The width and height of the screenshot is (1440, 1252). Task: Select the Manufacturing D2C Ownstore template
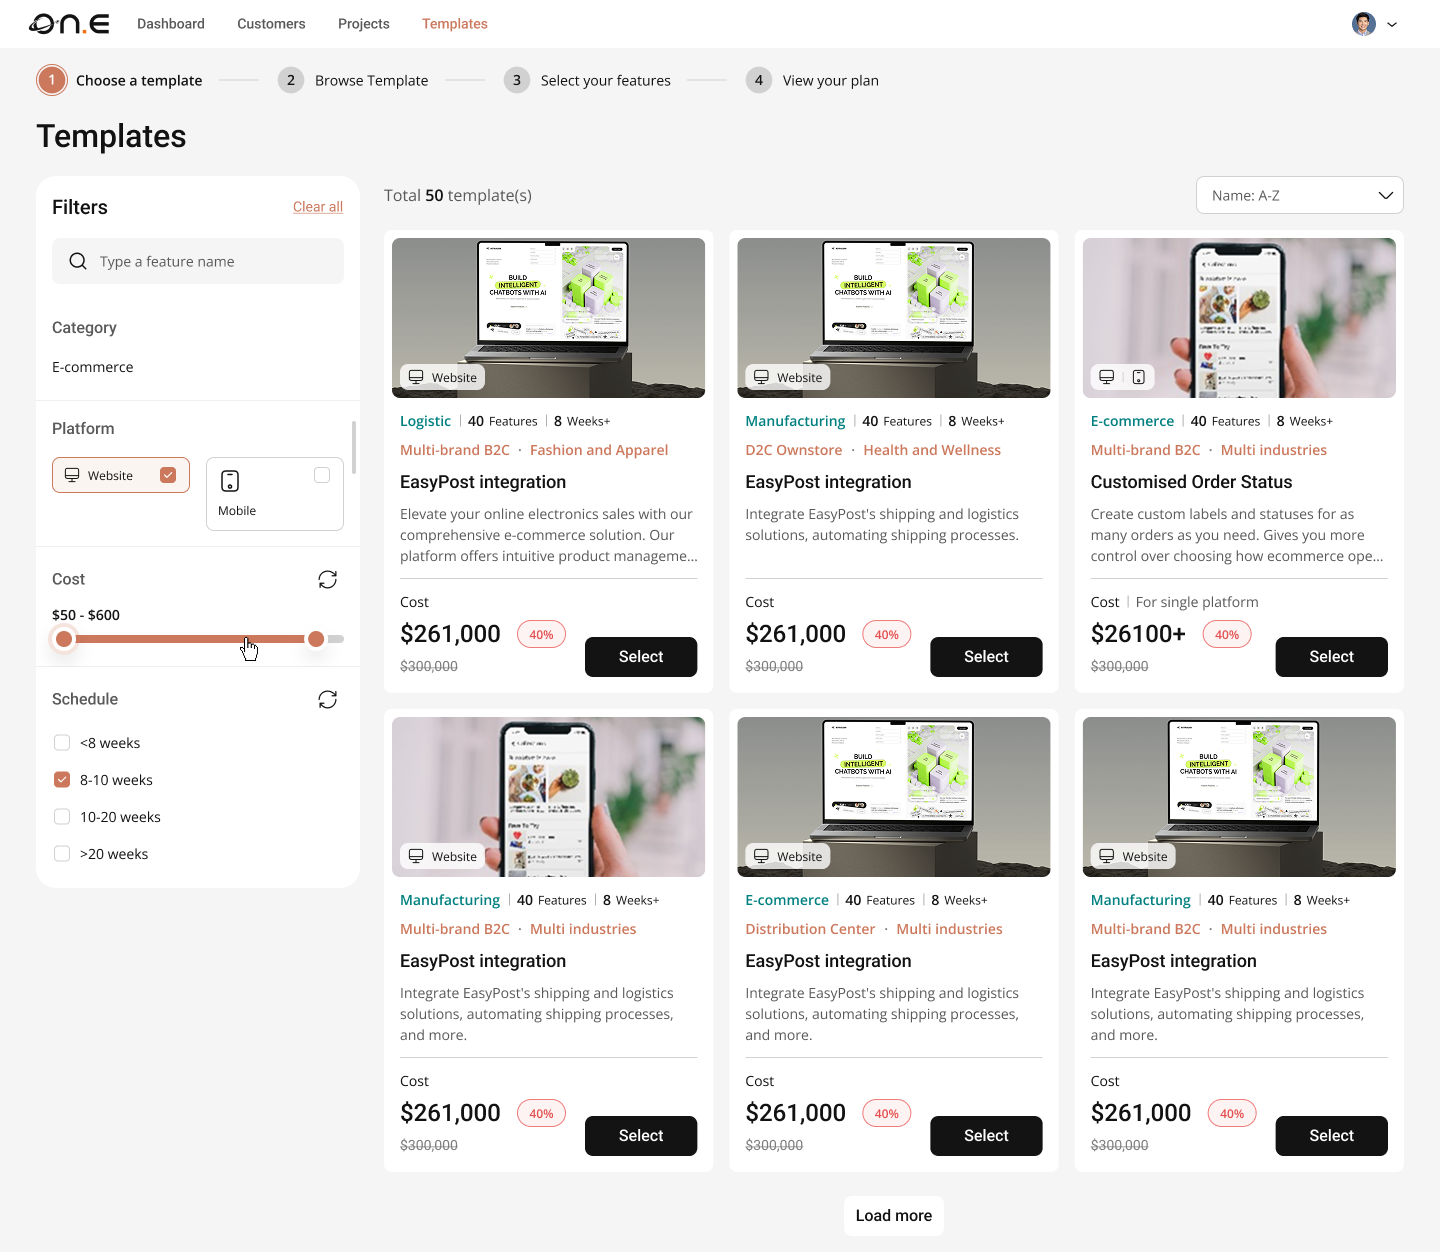(986, 657)
